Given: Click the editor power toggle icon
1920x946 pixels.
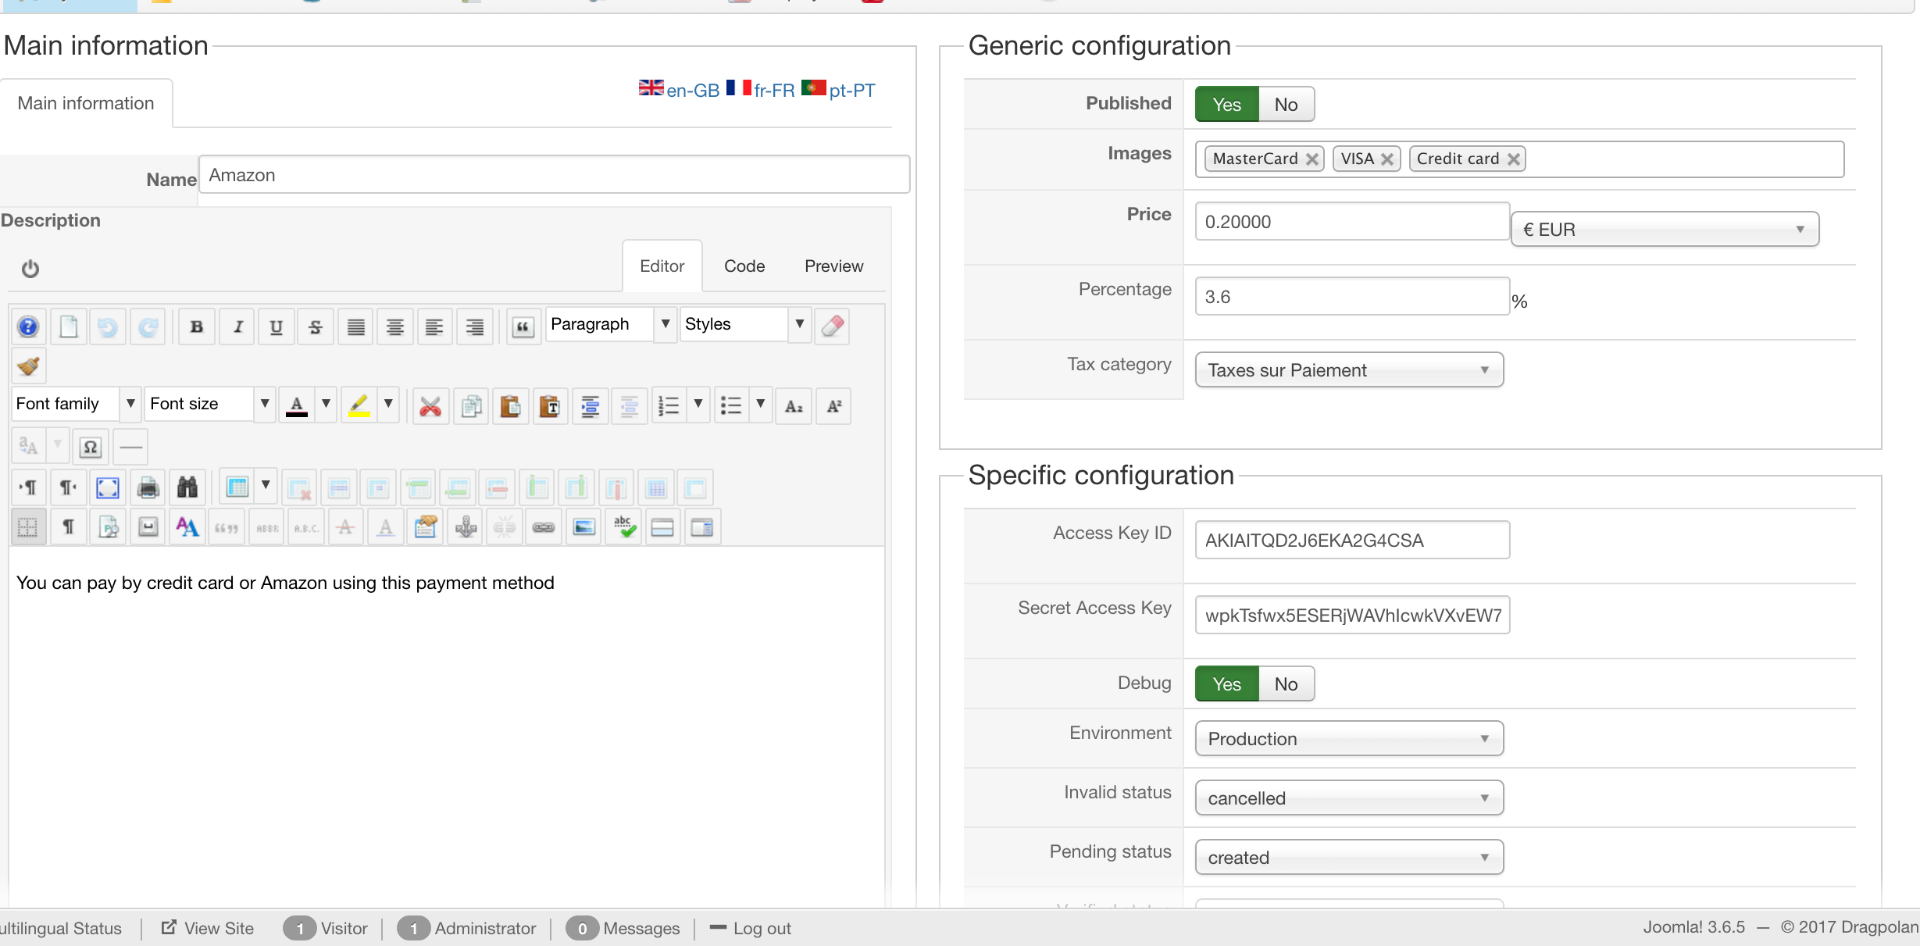Looking at the screenshot, I should click(x=30, y=268).
